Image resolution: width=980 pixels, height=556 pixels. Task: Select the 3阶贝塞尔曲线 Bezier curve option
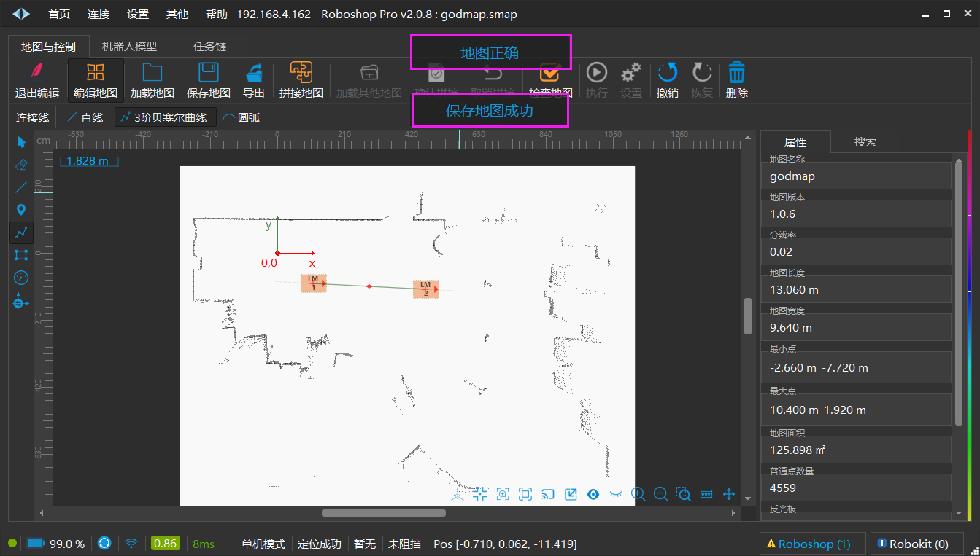coord(165,117)
